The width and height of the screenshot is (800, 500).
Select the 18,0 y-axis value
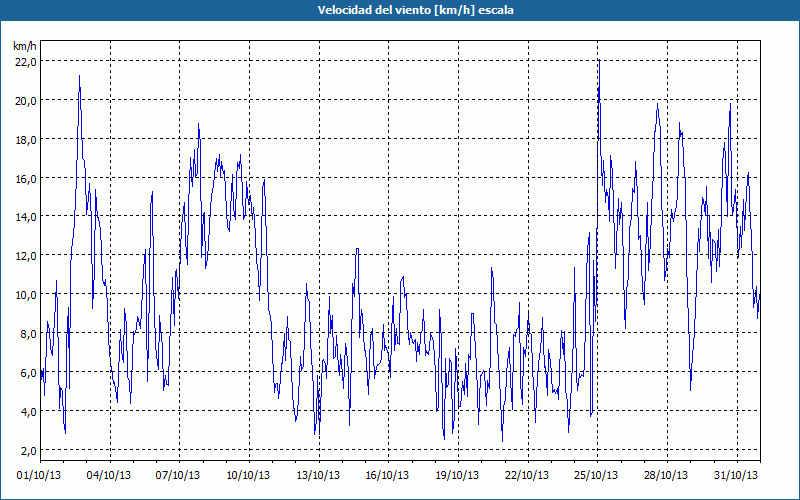(26, 139)
